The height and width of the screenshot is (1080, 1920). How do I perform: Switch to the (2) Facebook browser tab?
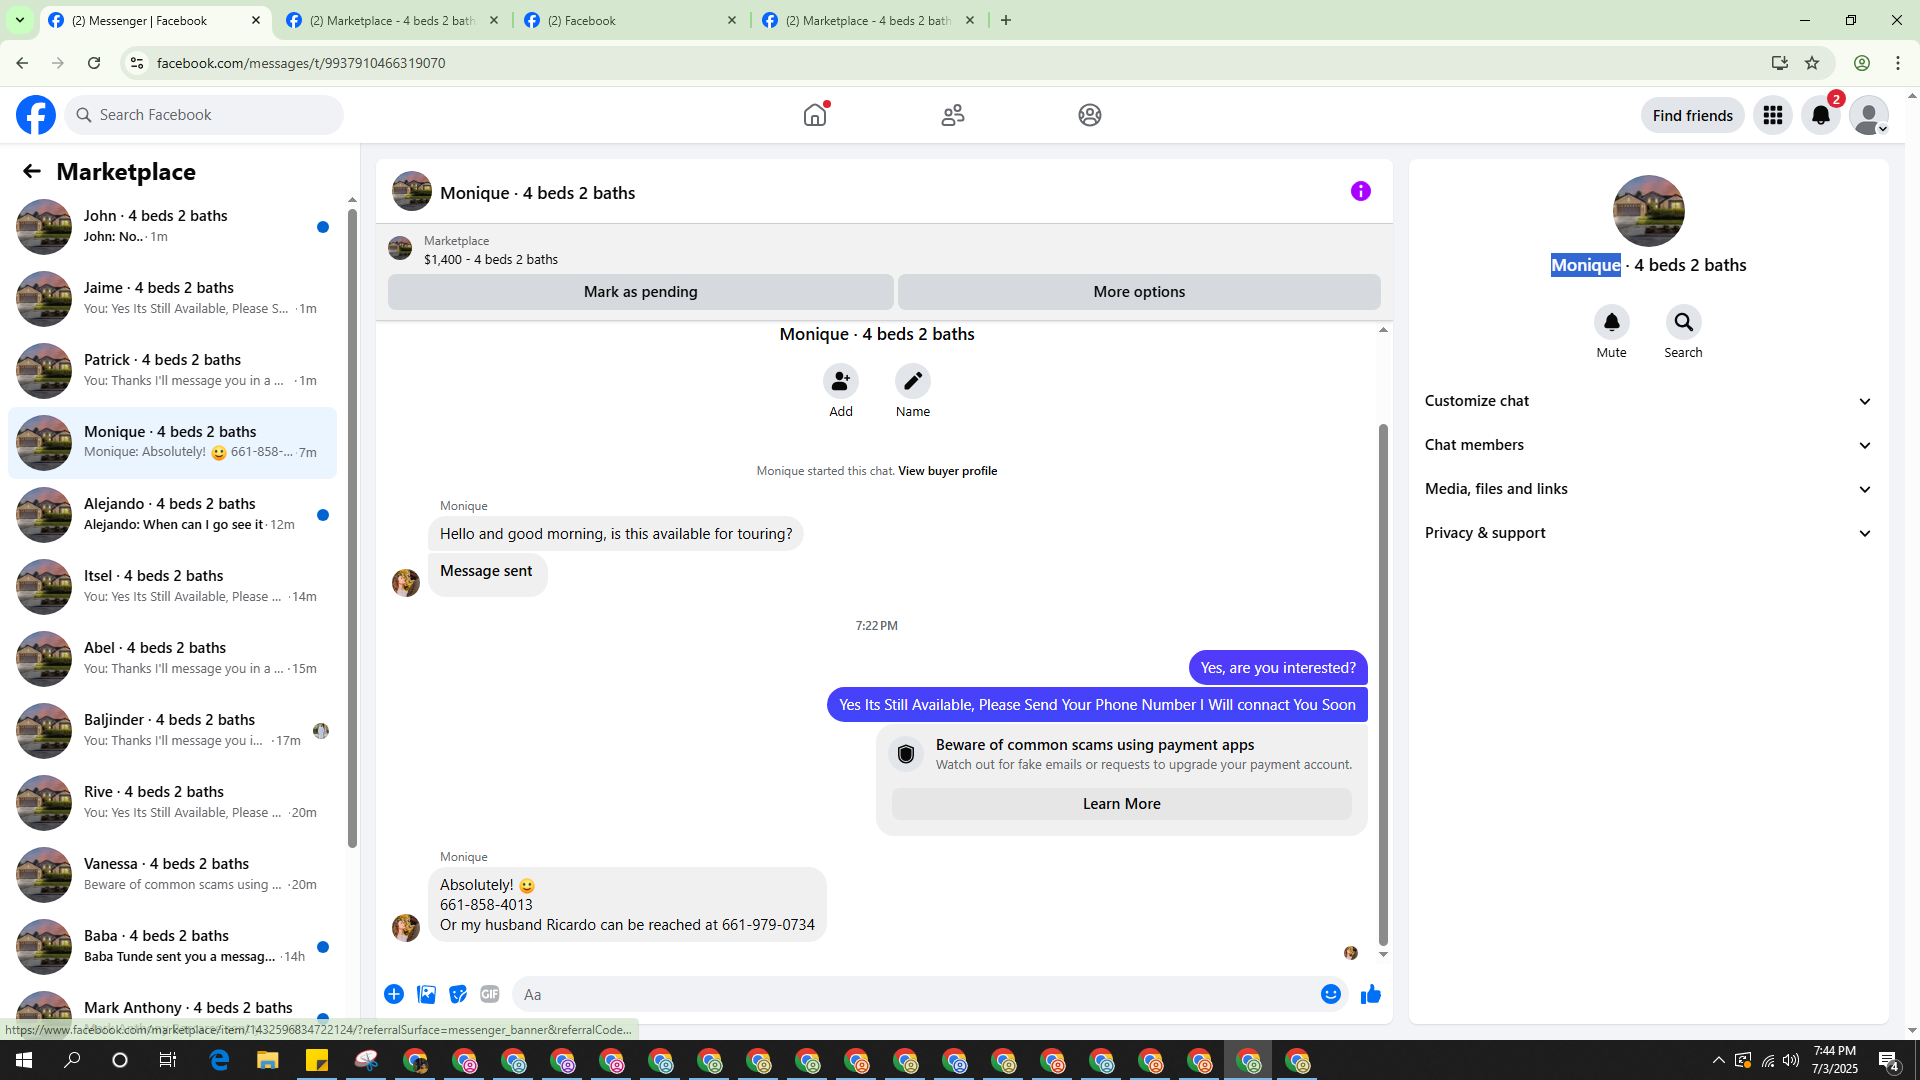tap(630, 20)
